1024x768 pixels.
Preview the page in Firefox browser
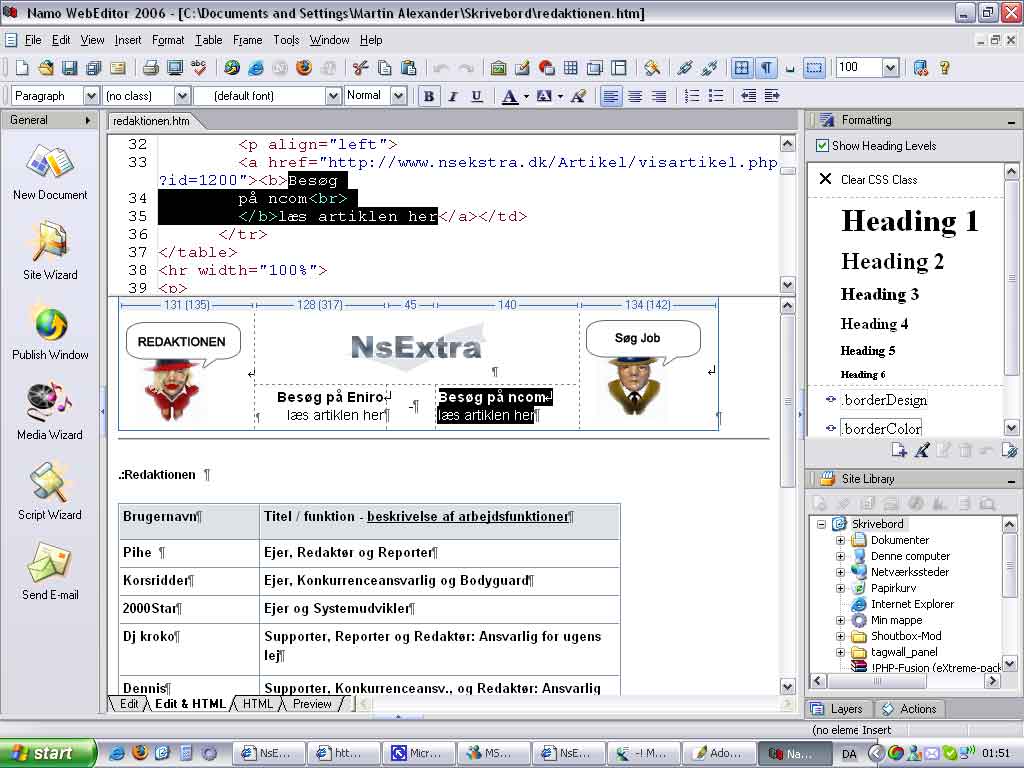coord(304,68)
